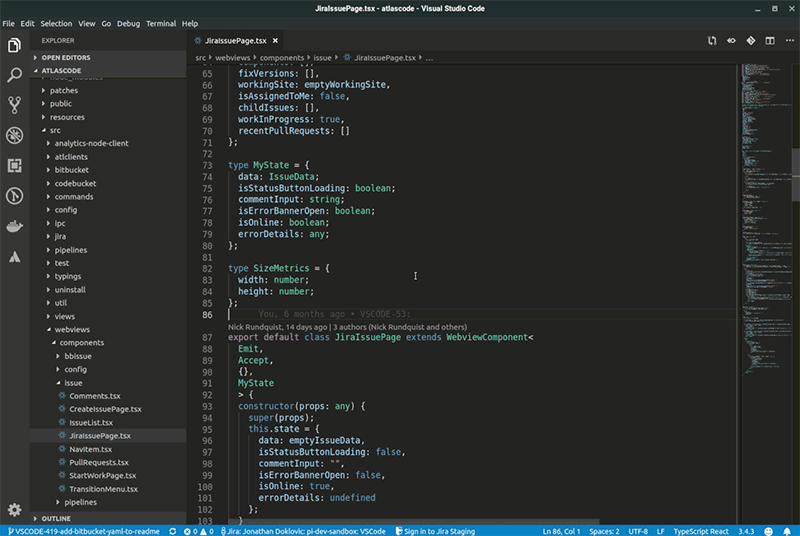
Task: Expand the resources folder
Action: point(108,117)
